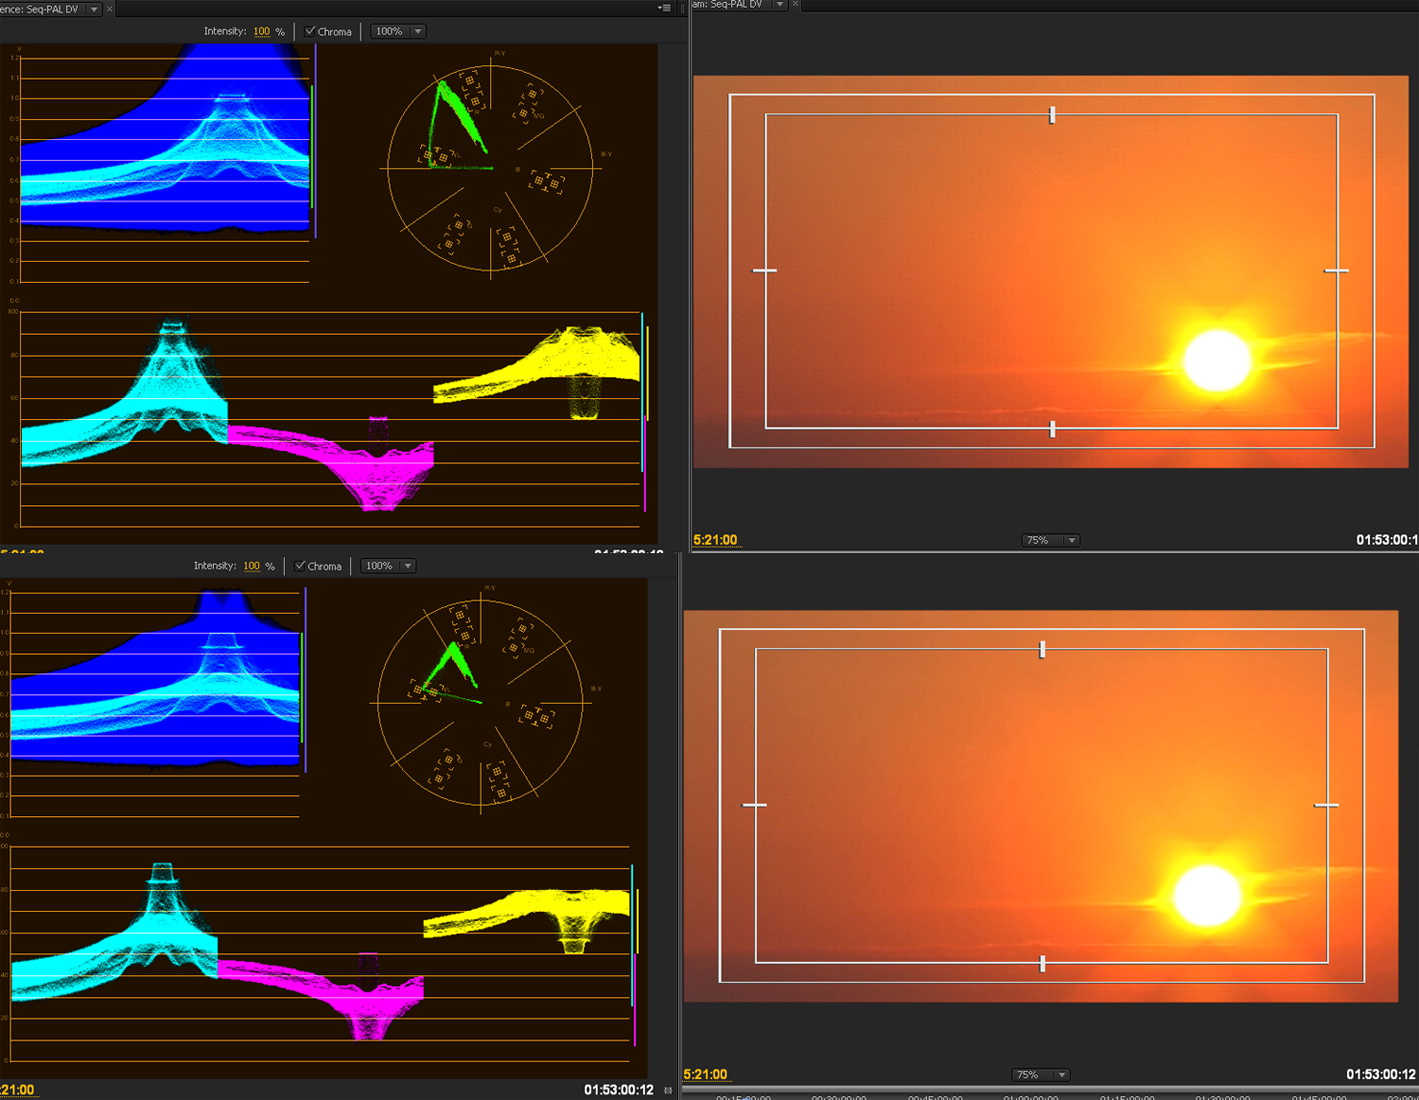
Task: Click the bottom program monitor current timecode
Action: tap(705, 1075)
